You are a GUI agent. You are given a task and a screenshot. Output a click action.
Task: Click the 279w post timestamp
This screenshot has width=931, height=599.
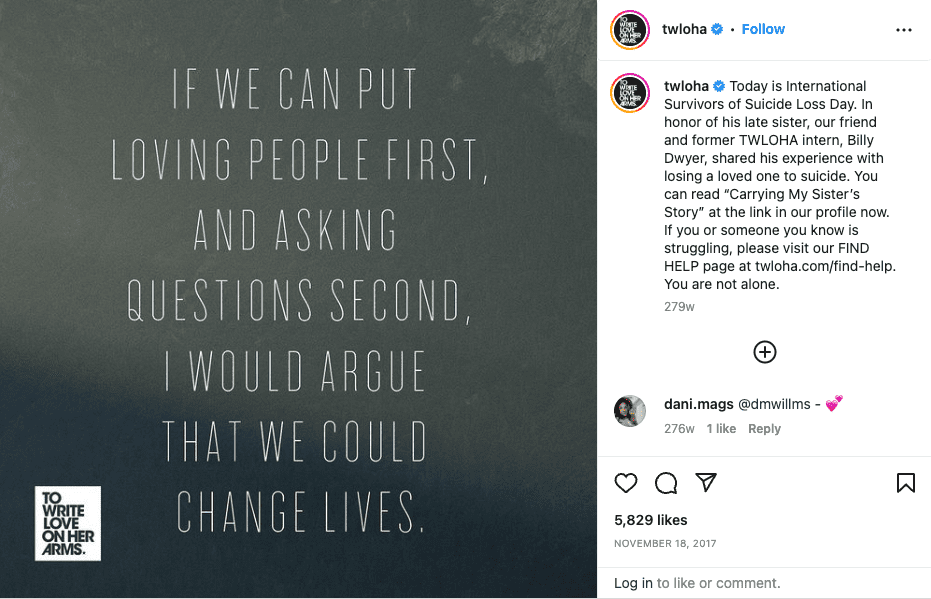(x=679, y=306)
